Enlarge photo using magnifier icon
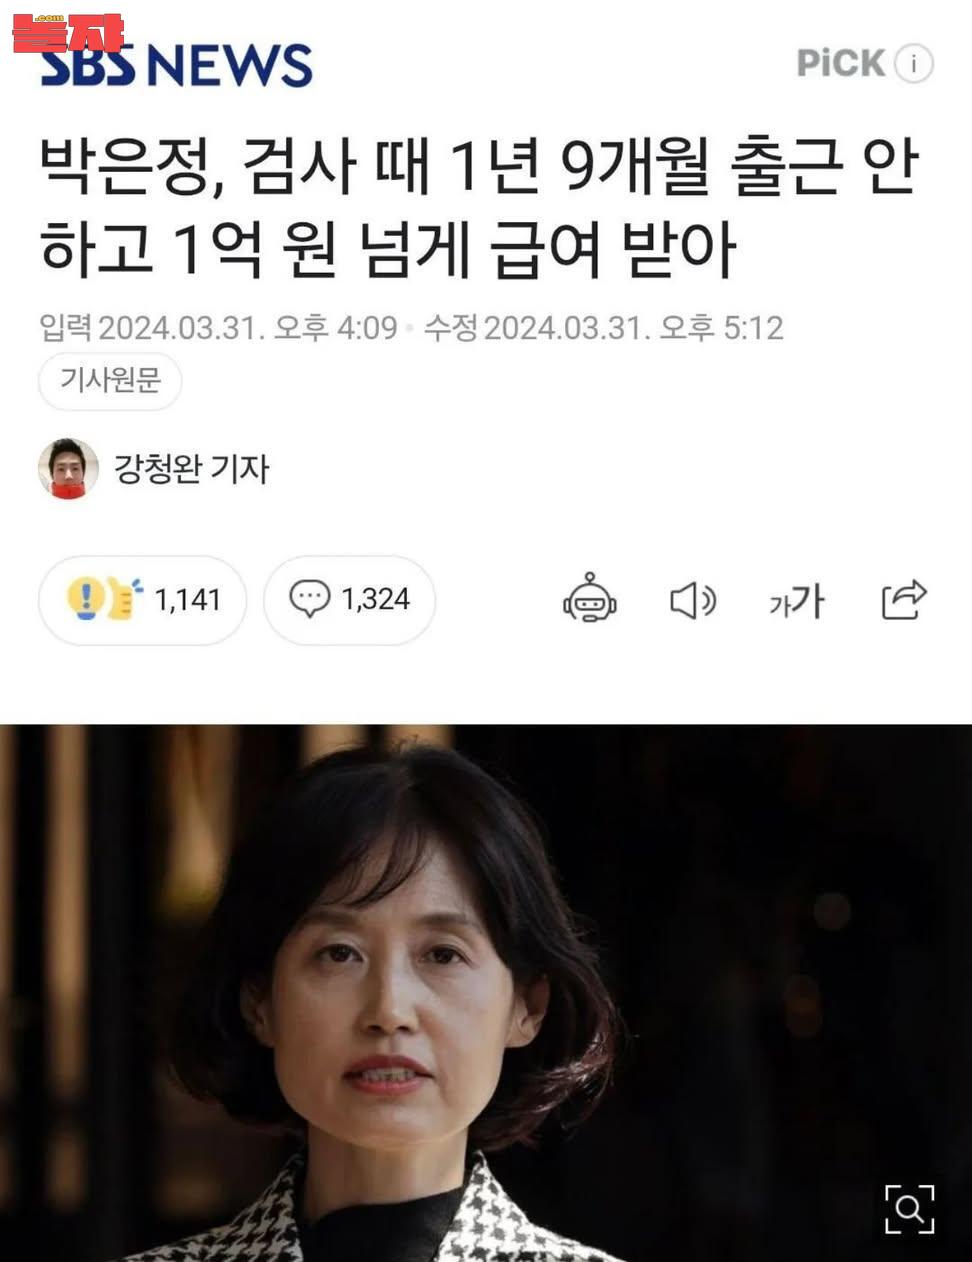 (x=909, y=1209)
